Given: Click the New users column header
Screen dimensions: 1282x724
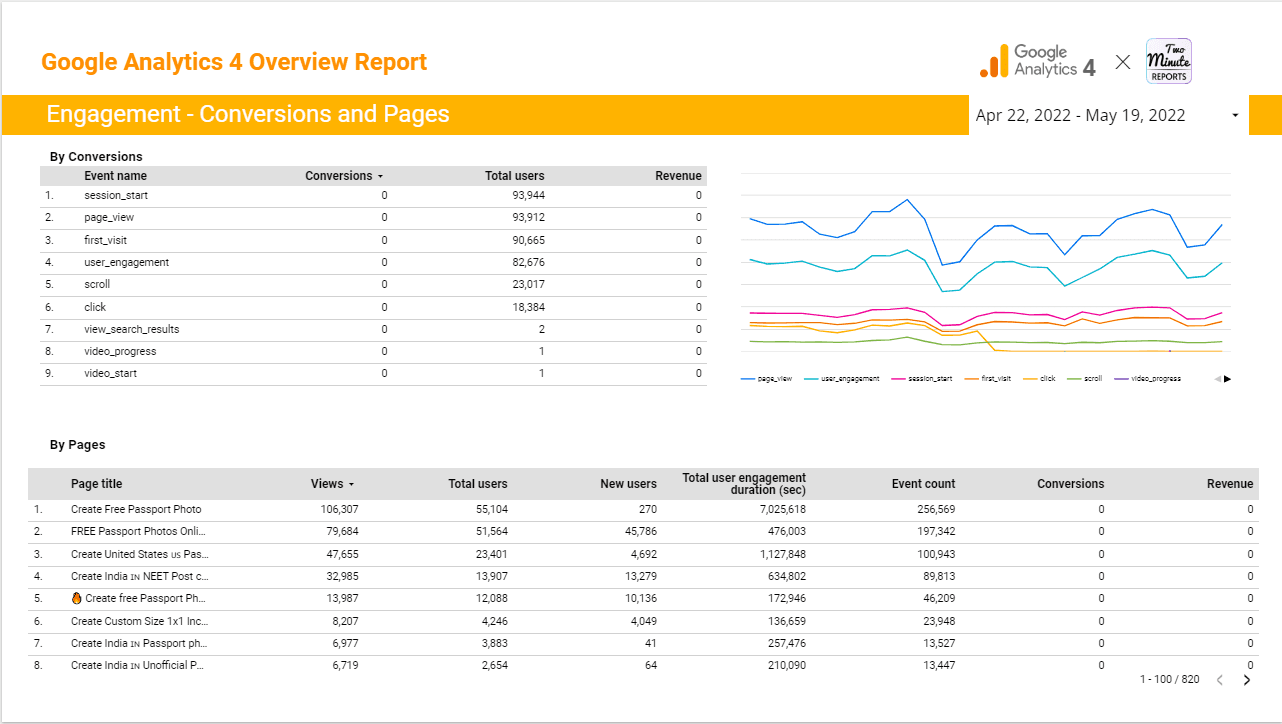Looking at the screenshot, I should point(628,484).
